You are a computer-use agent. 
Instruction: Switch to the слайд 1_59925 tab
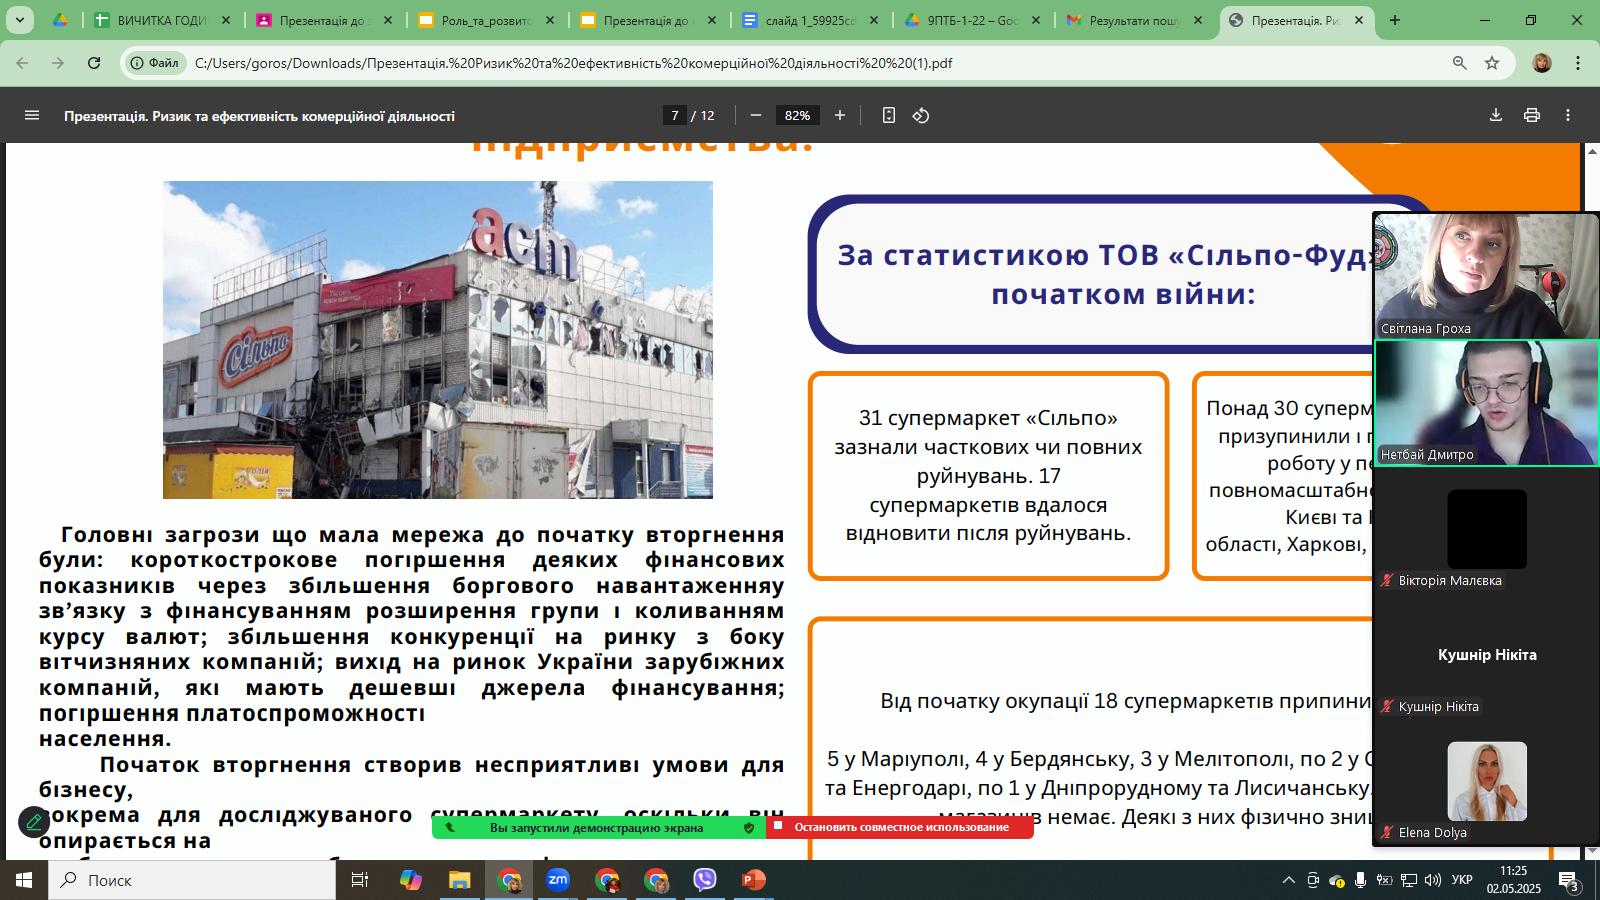(x=811, y=20)
